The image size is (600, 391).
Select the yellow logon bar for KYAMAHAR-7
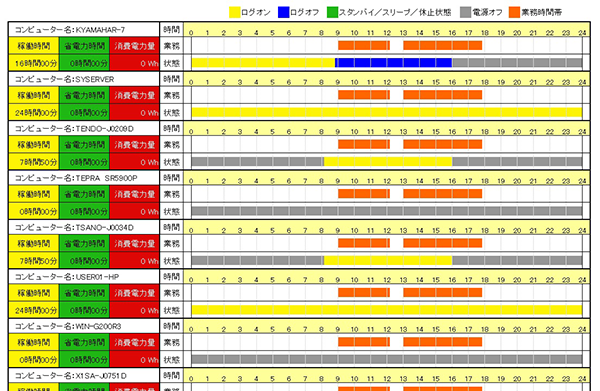pyautogui.click(x=263, y=63)
